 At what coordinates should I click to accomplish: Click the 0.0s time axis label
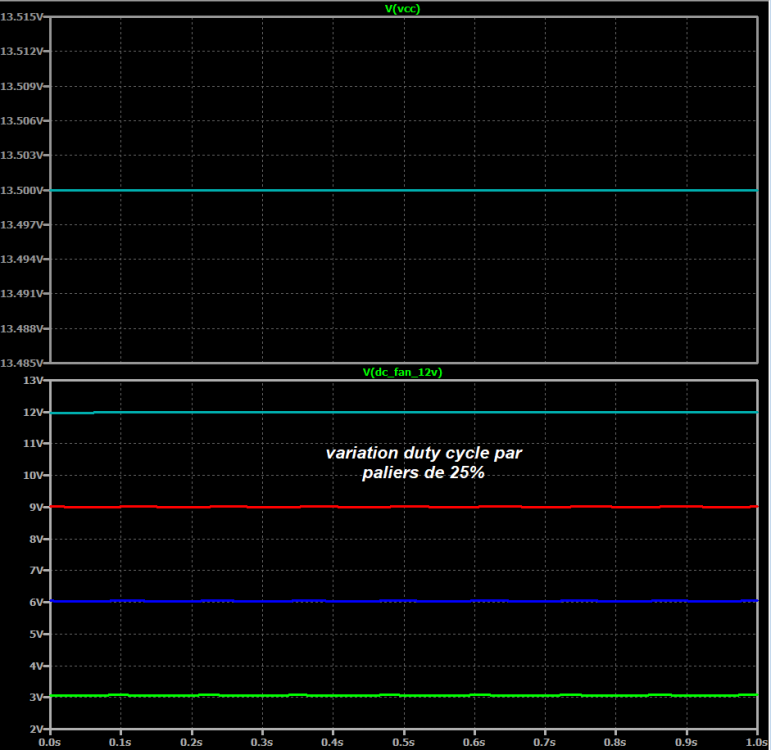point(50,742)
